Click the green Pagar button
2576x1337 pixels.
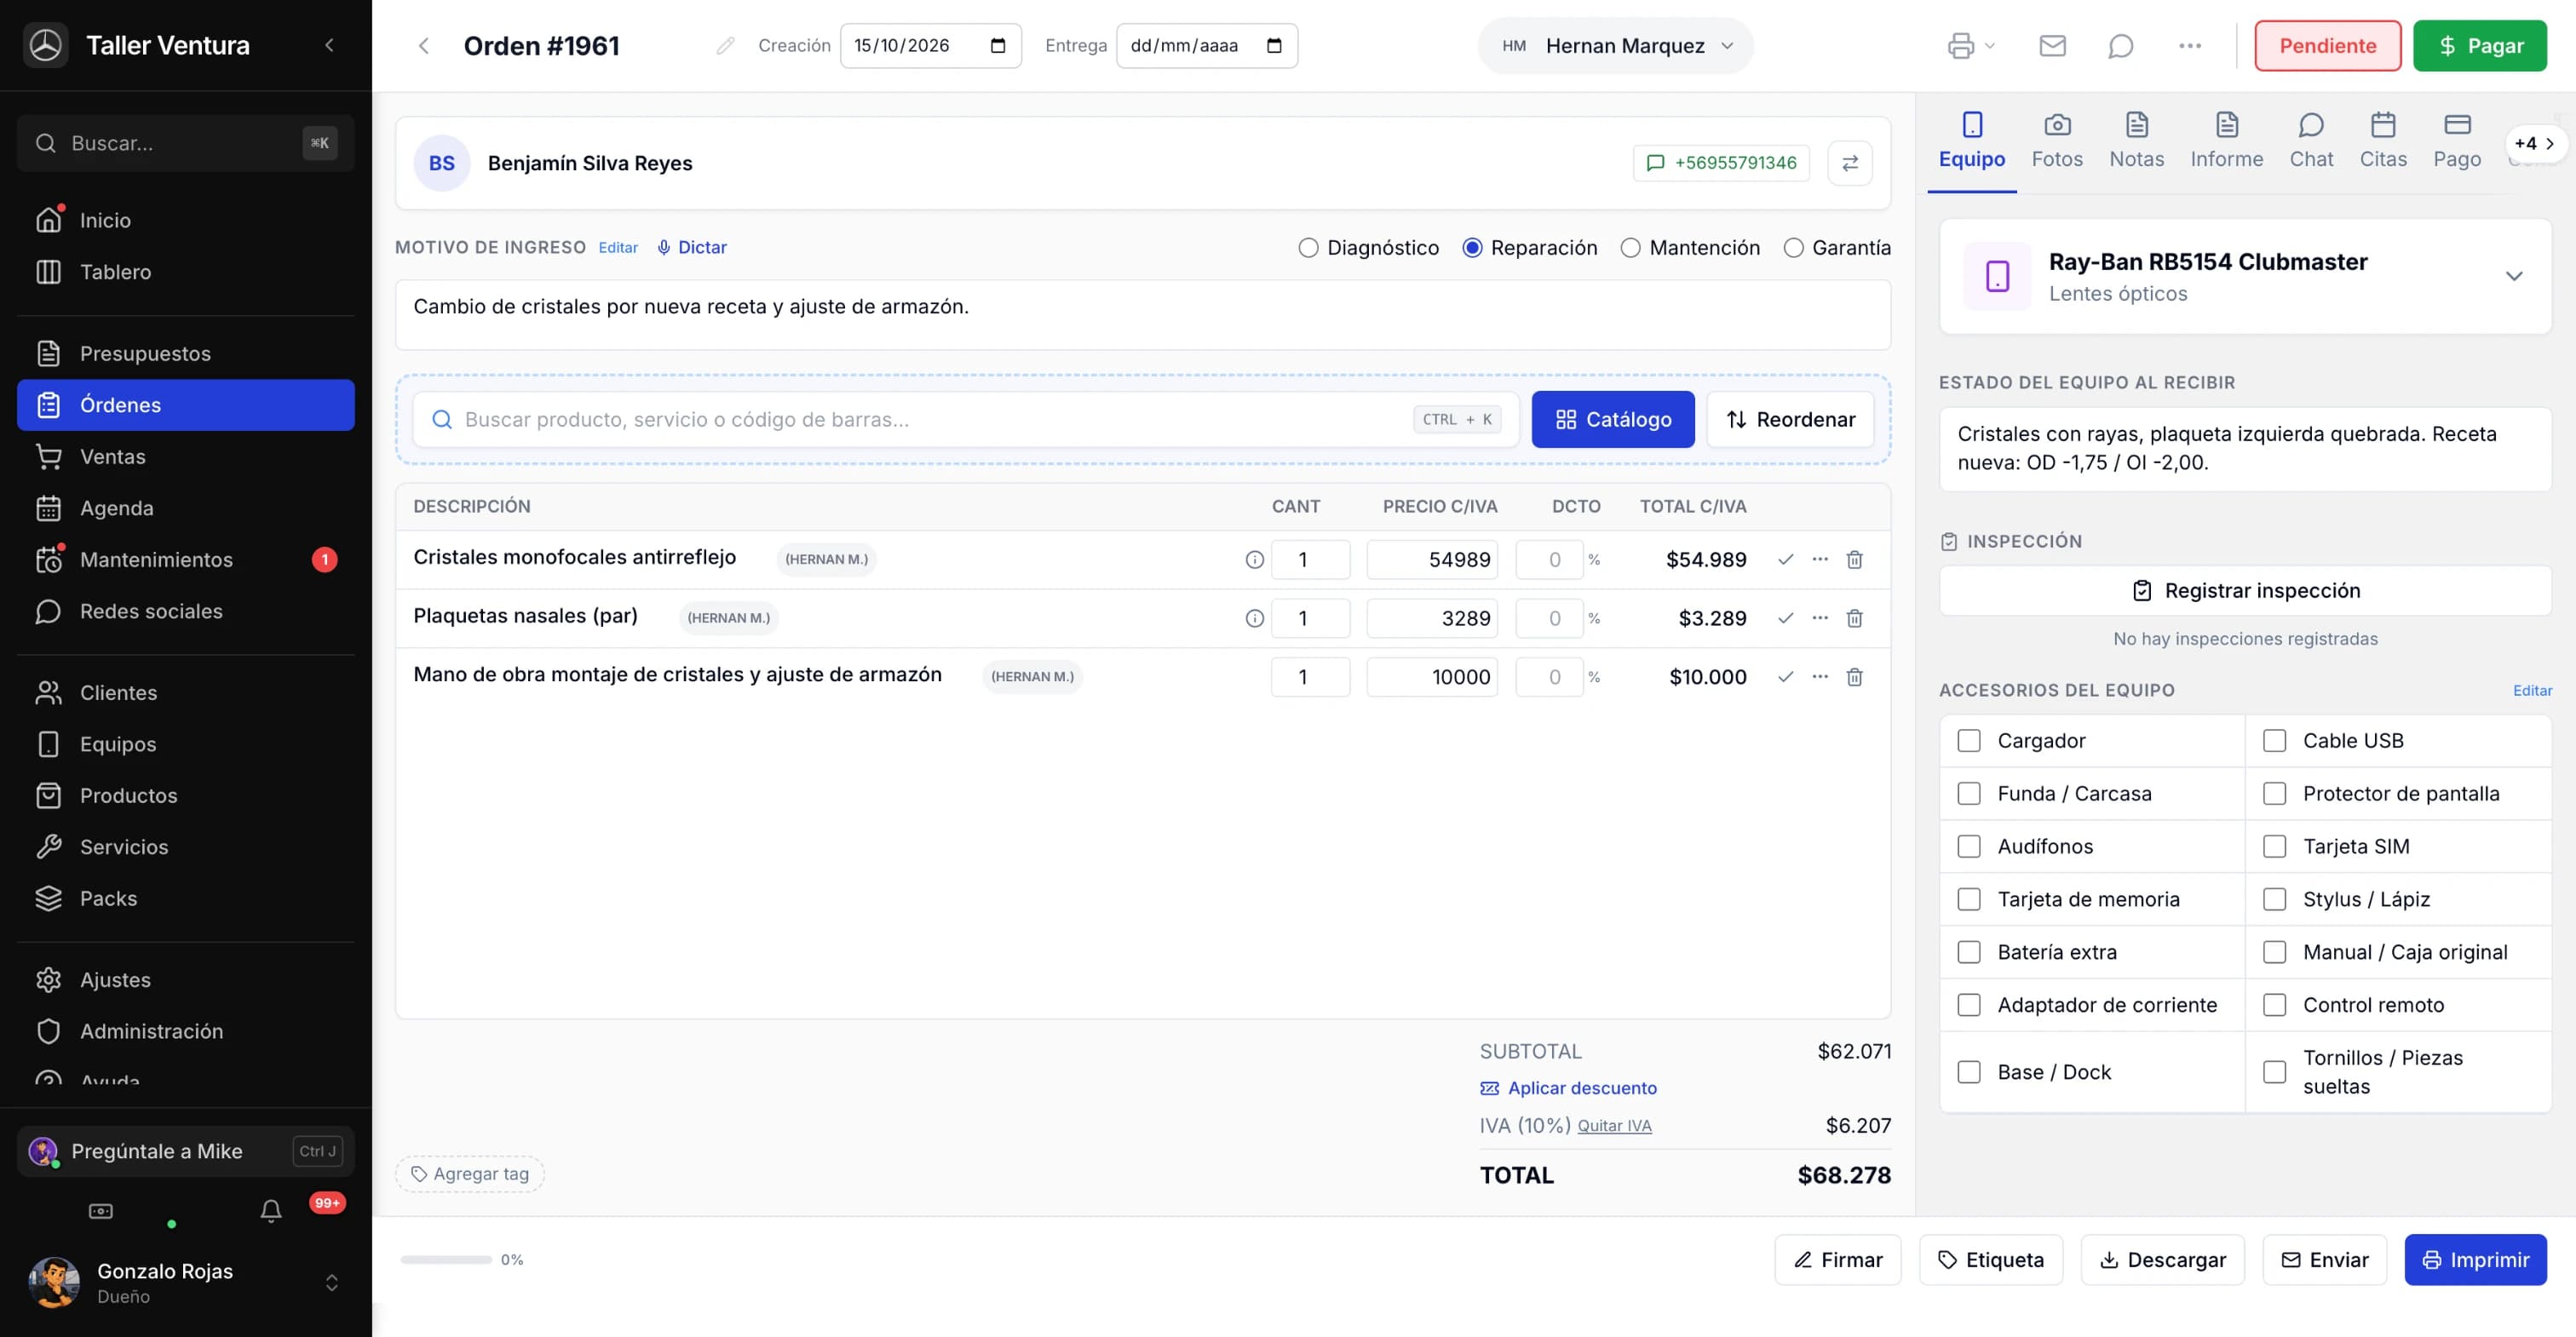[x=2479, y=46]
